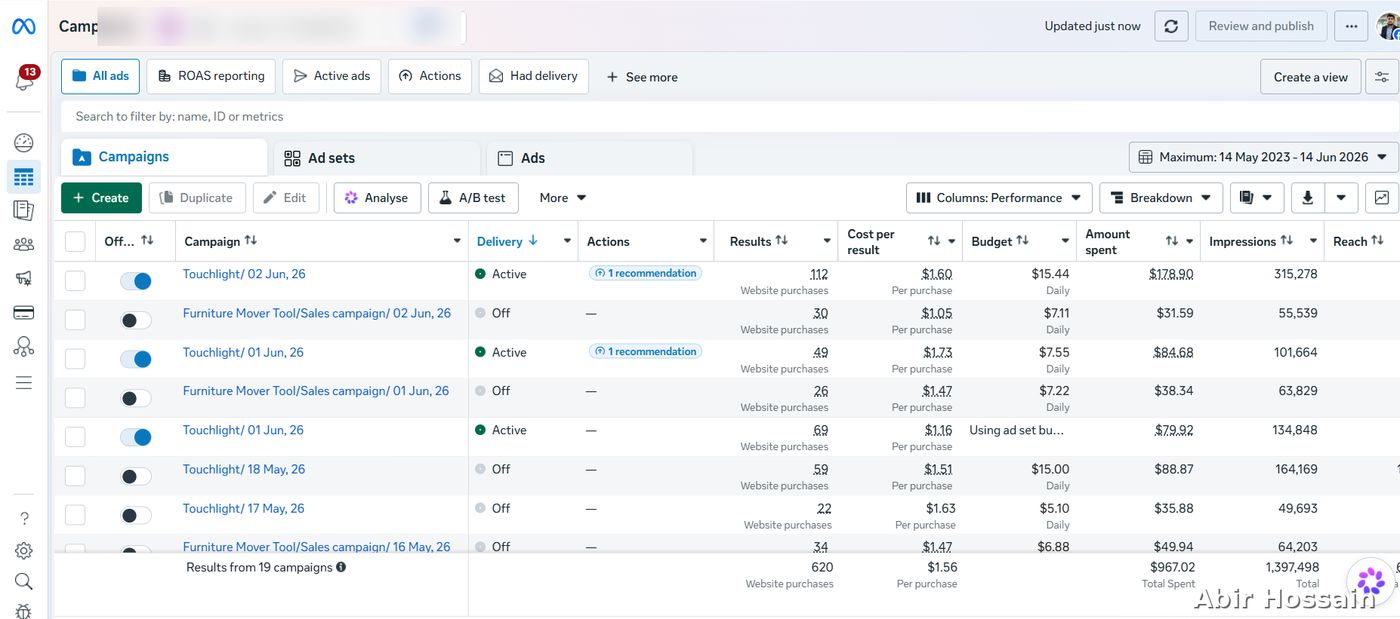
Task: Tick the select-all checkbox in table header
Action: 75,241
